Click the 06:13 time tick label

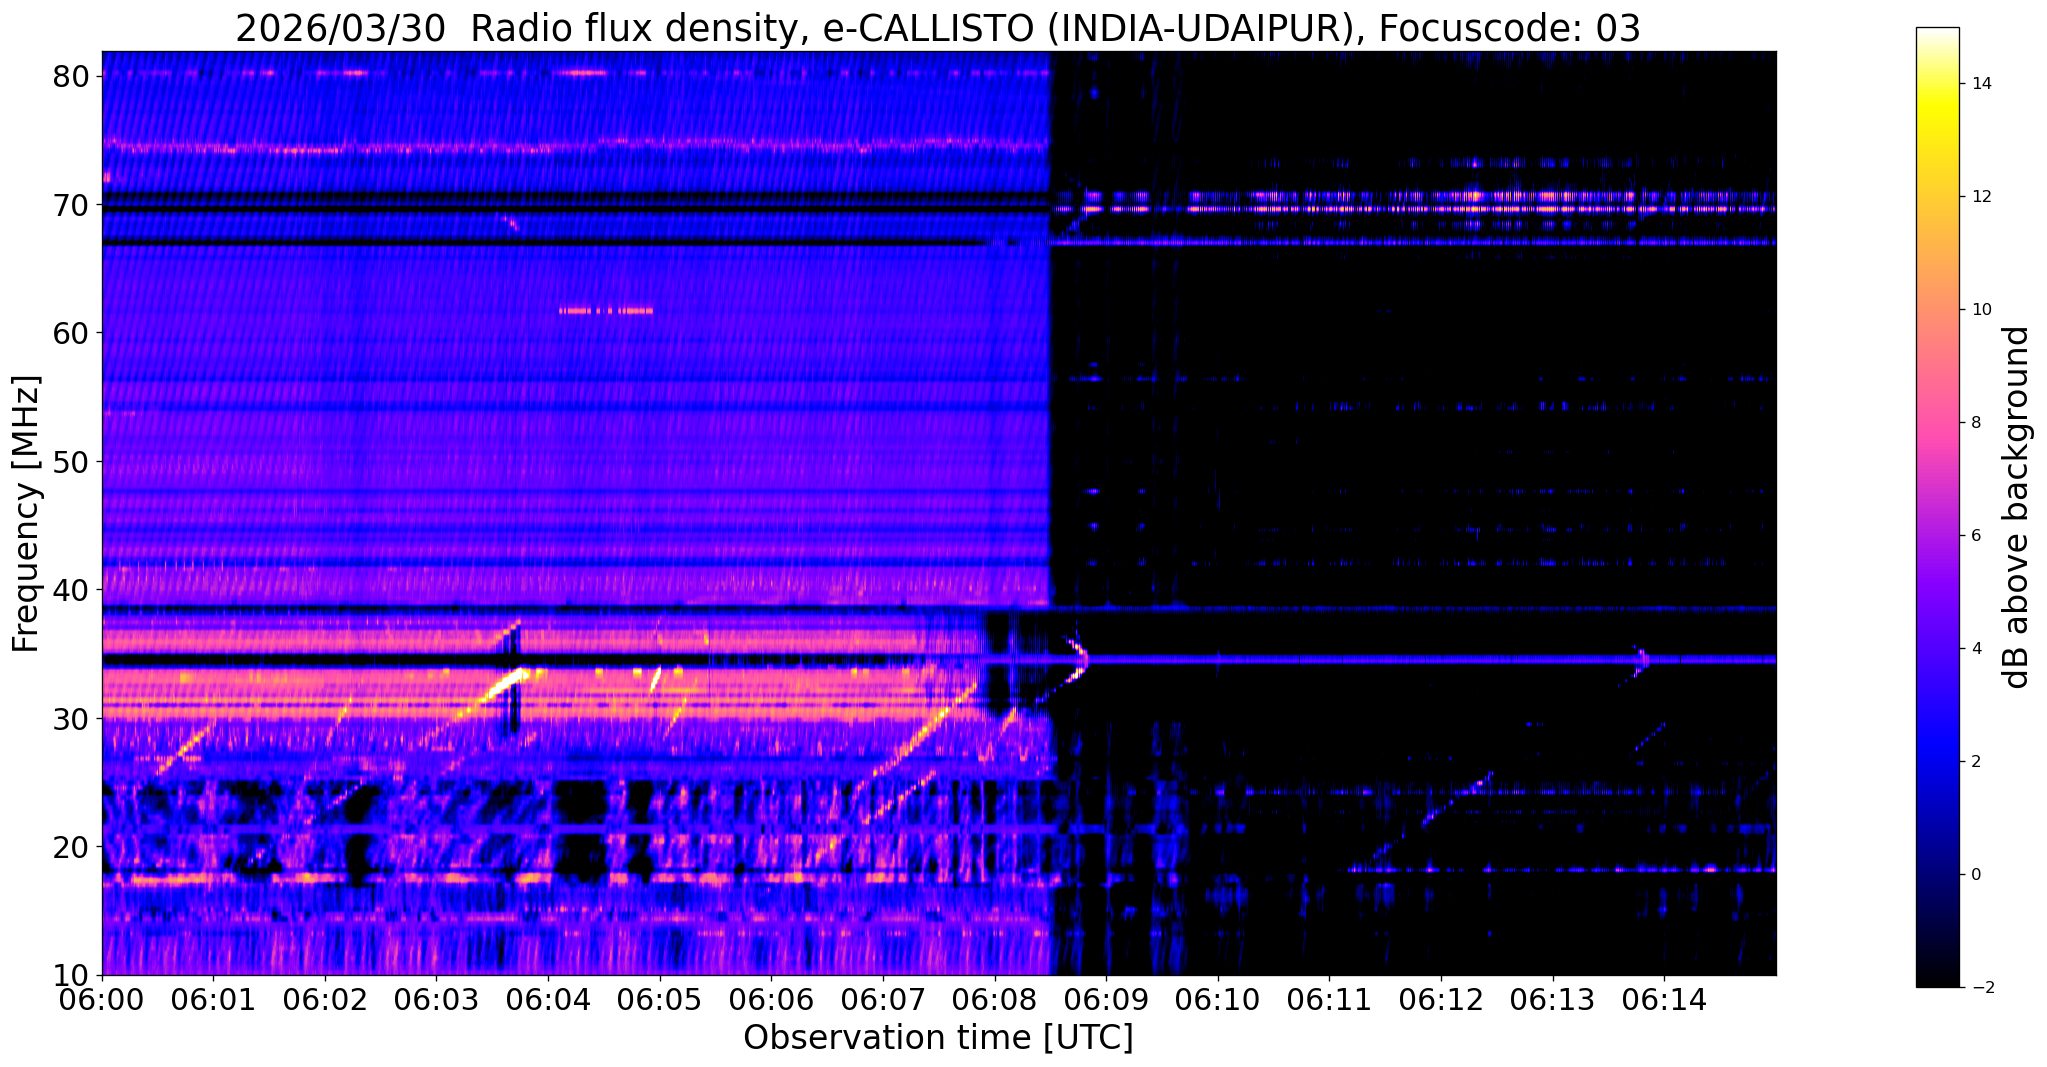pyautogui.click(x=1553, y=998)
